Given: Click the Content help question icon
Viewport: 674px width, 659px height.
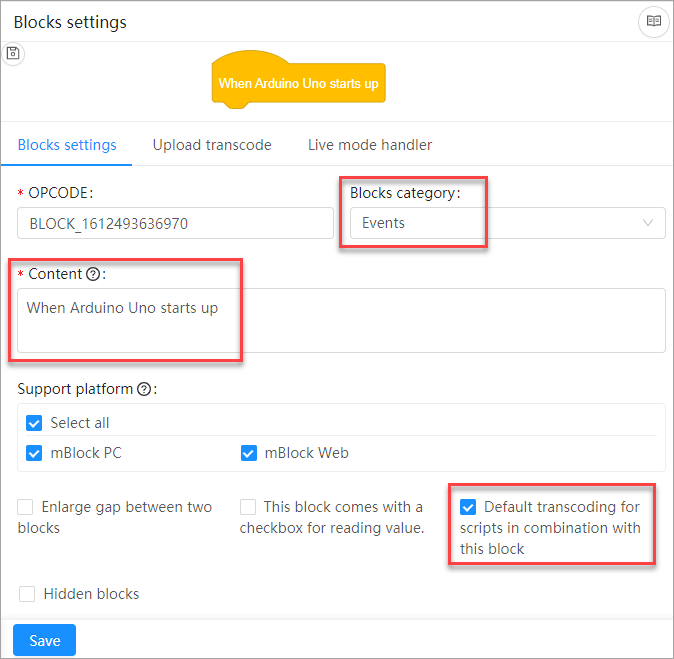Looking at the screenshot, I should click(x=93, y=275).
